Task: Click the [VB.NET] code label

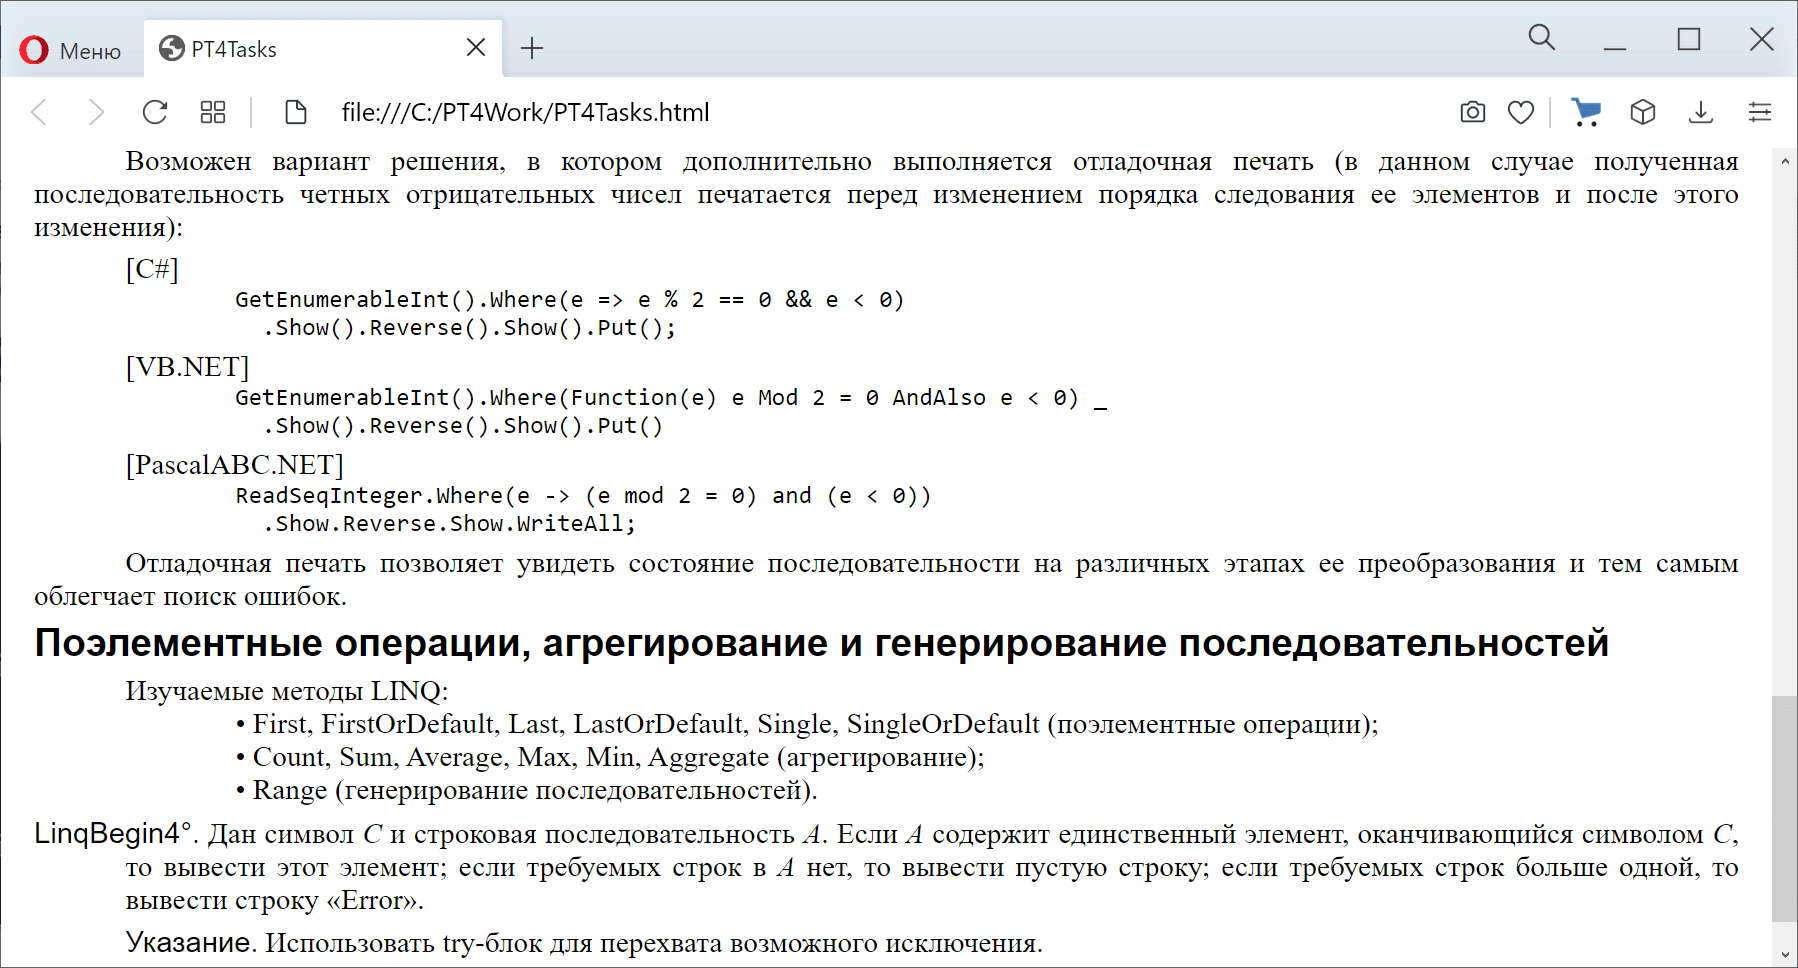Action: click(187, 367)
